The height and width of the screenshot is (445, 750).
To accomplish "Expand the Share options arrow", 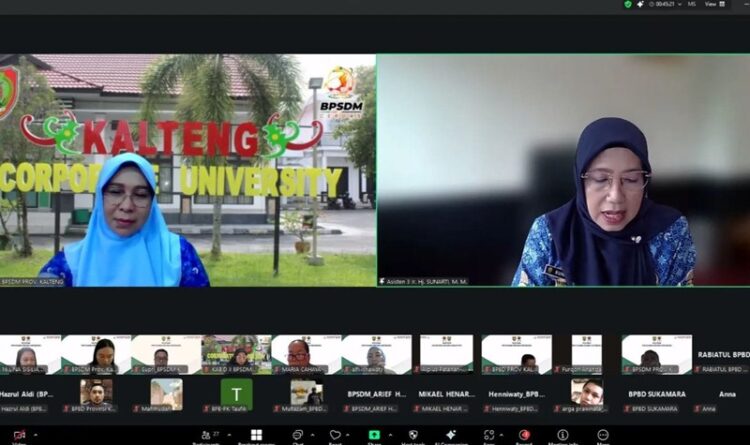I will pyautogui.click(x=390, y=435).
